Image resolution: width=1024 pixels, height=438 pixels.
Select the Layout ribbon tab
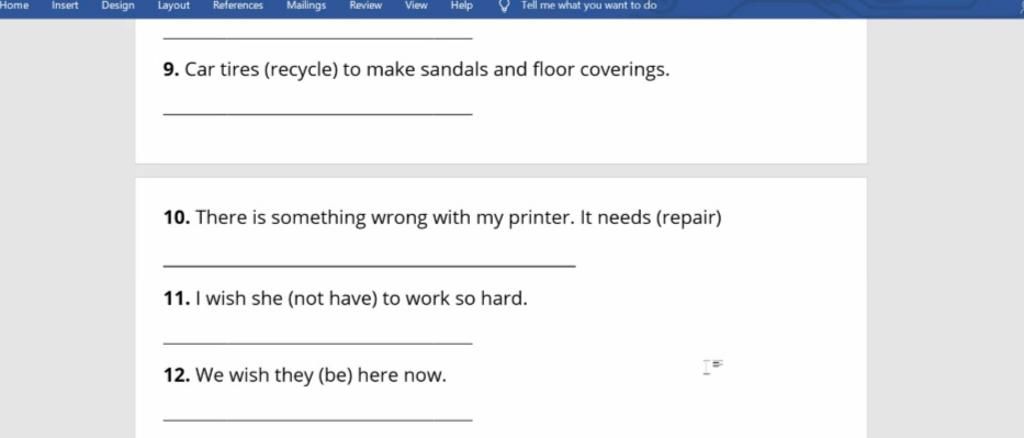click(x=174, y=5)
